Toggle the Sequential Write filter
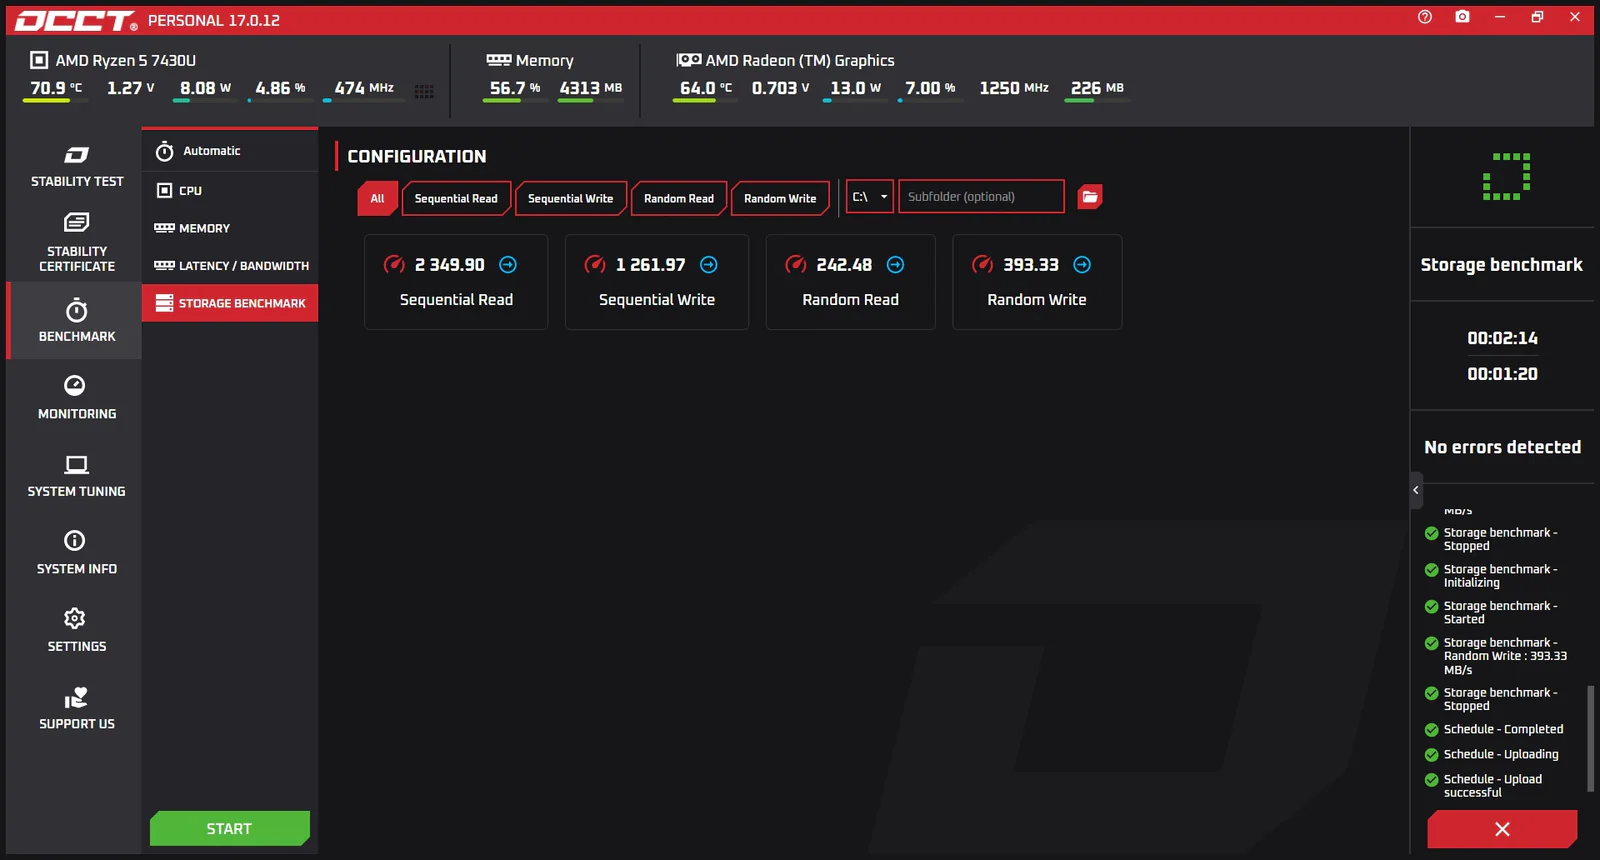The height and width of the screenshot is (860, 1600). pyautogui.click(x=571, y=198)
